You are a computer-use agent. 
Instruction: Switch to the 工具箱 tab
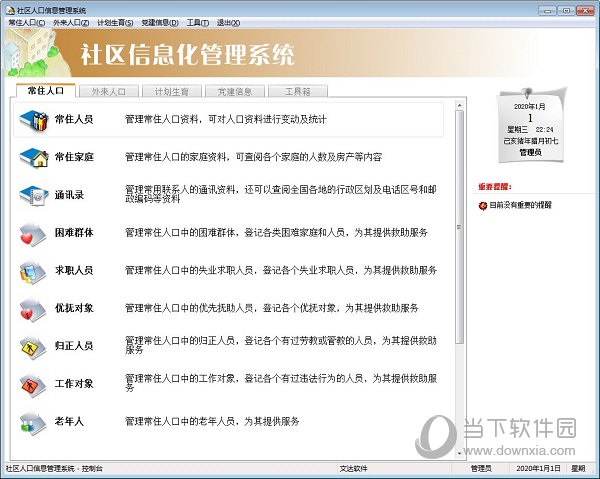click(x=298, y=91)
